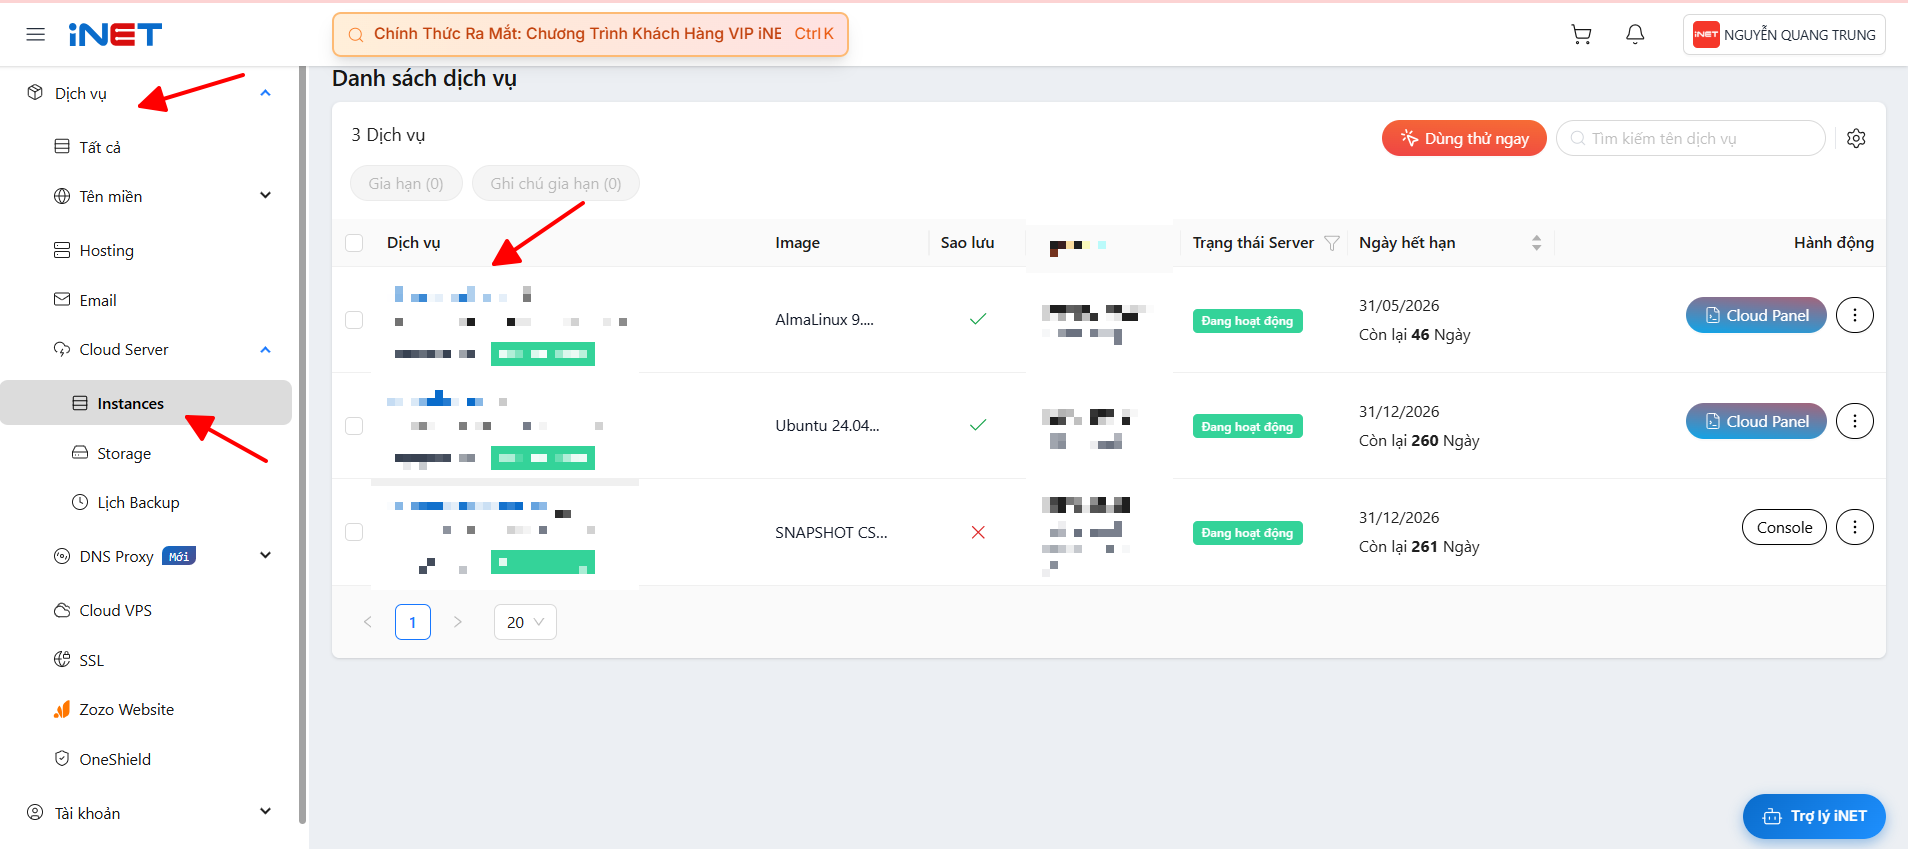Viewport: 1908px width, 849px height.
Task: Click the iNET logo
Action: click(x=115, y=35)
